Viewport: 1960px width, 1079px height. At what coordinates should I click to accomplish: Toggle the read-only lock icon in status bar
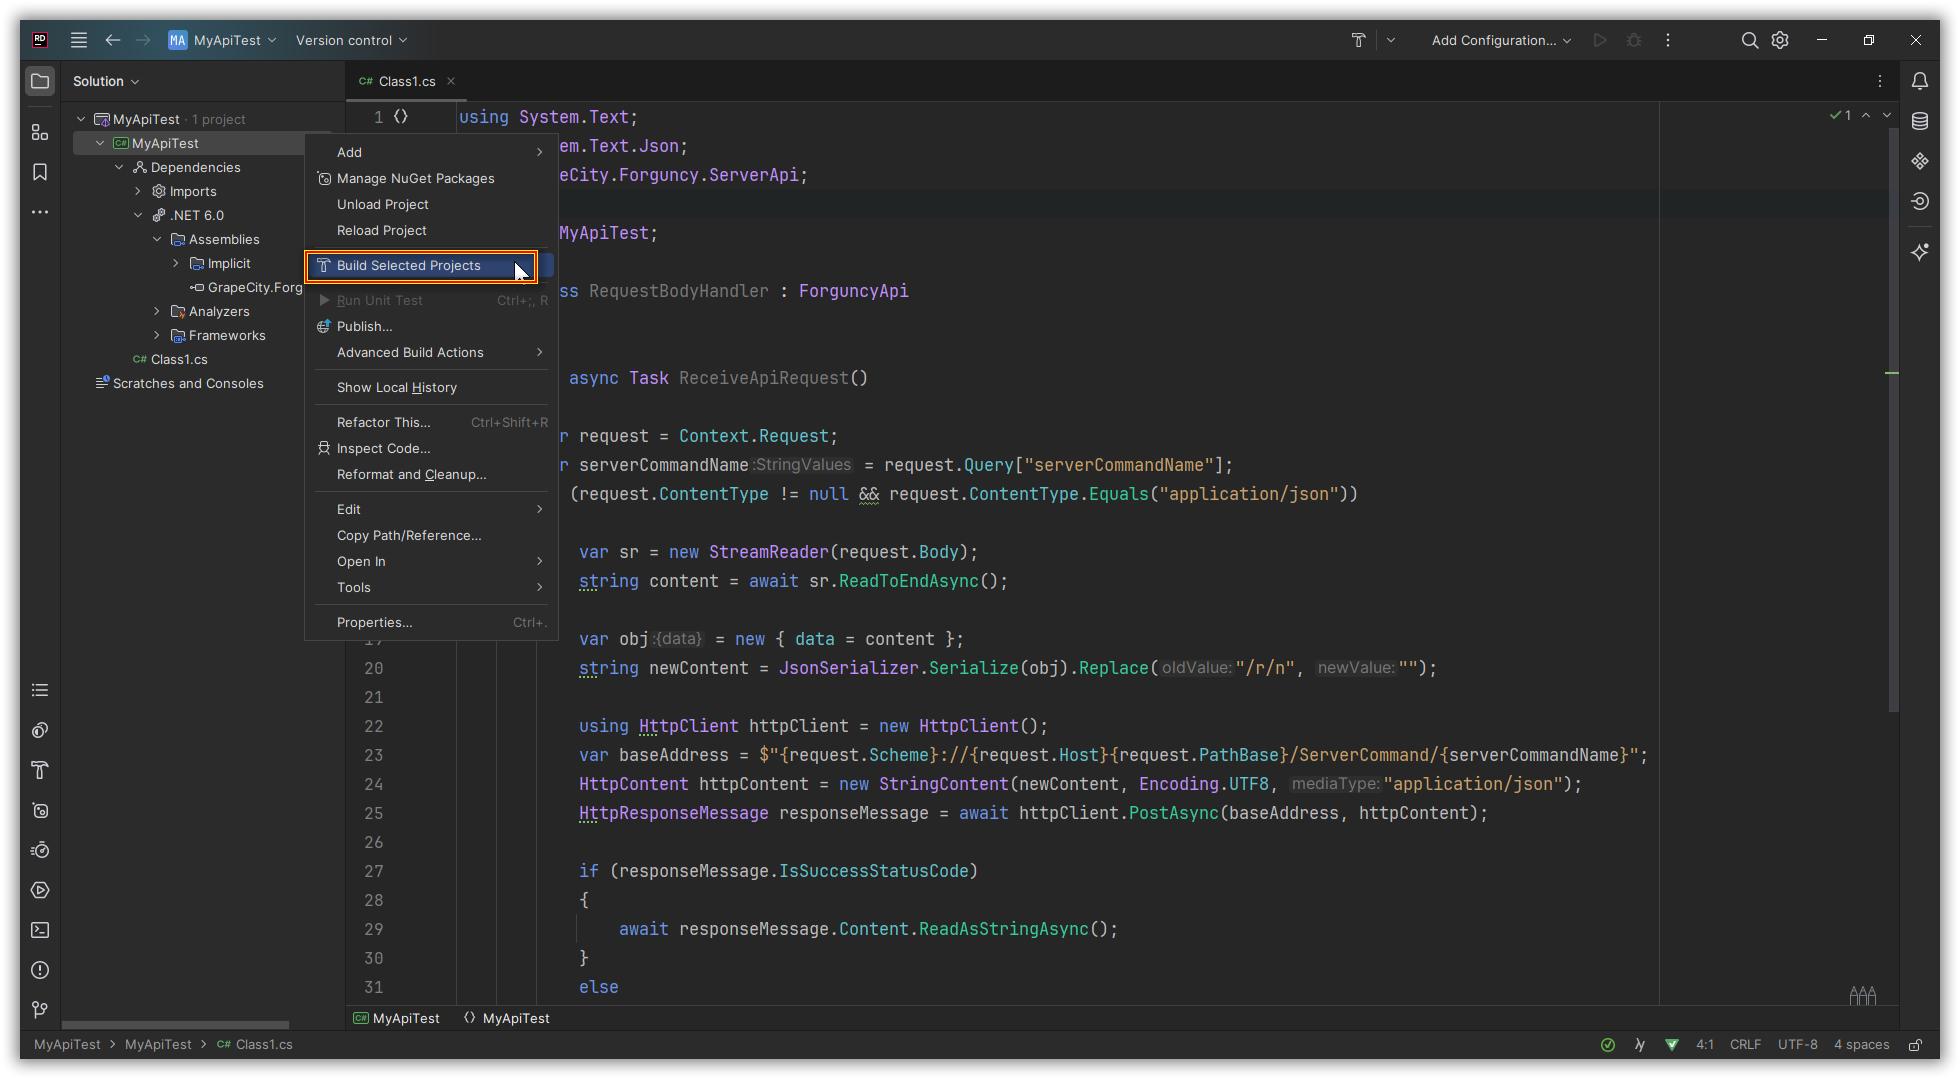point(1915,1045)
